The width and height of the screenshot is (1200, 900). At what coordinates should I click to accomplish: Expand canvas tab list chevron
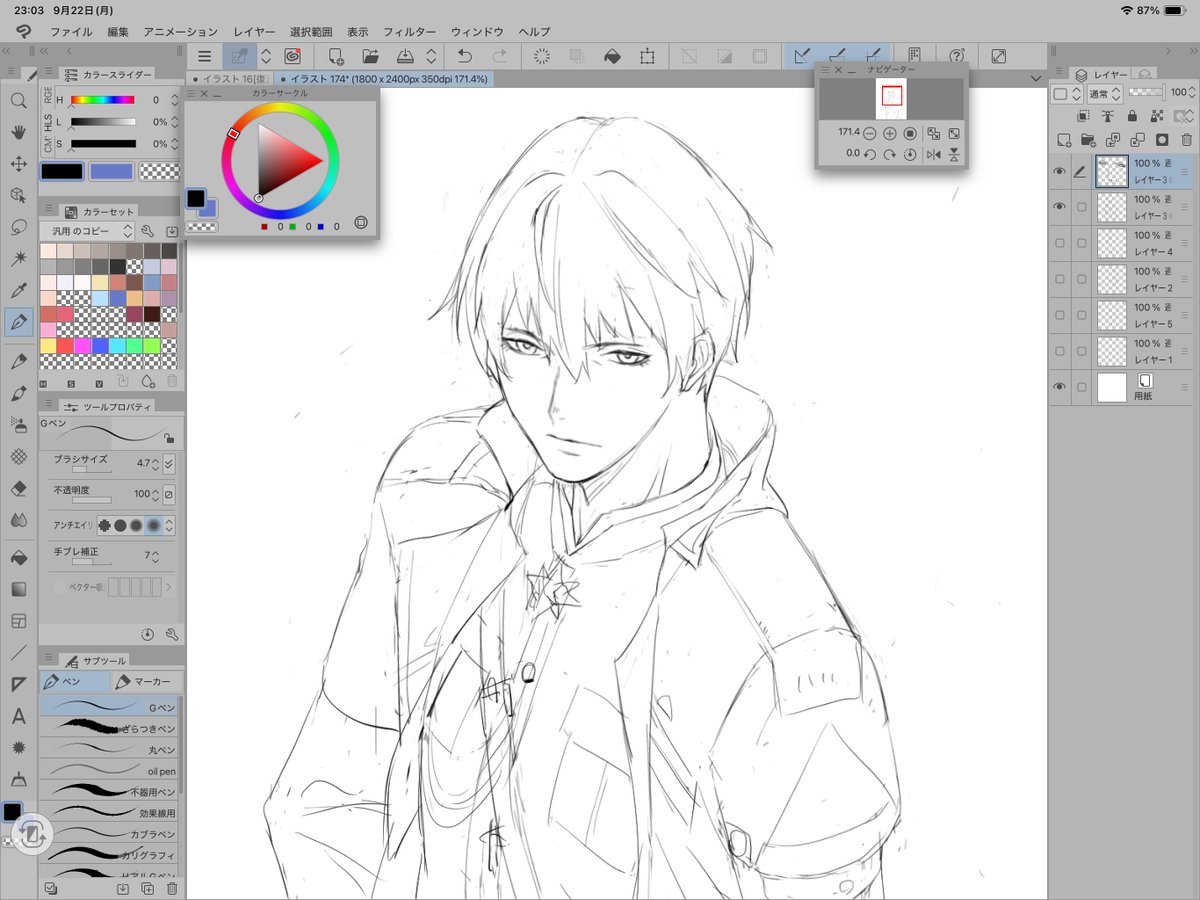click(1035, 78)
